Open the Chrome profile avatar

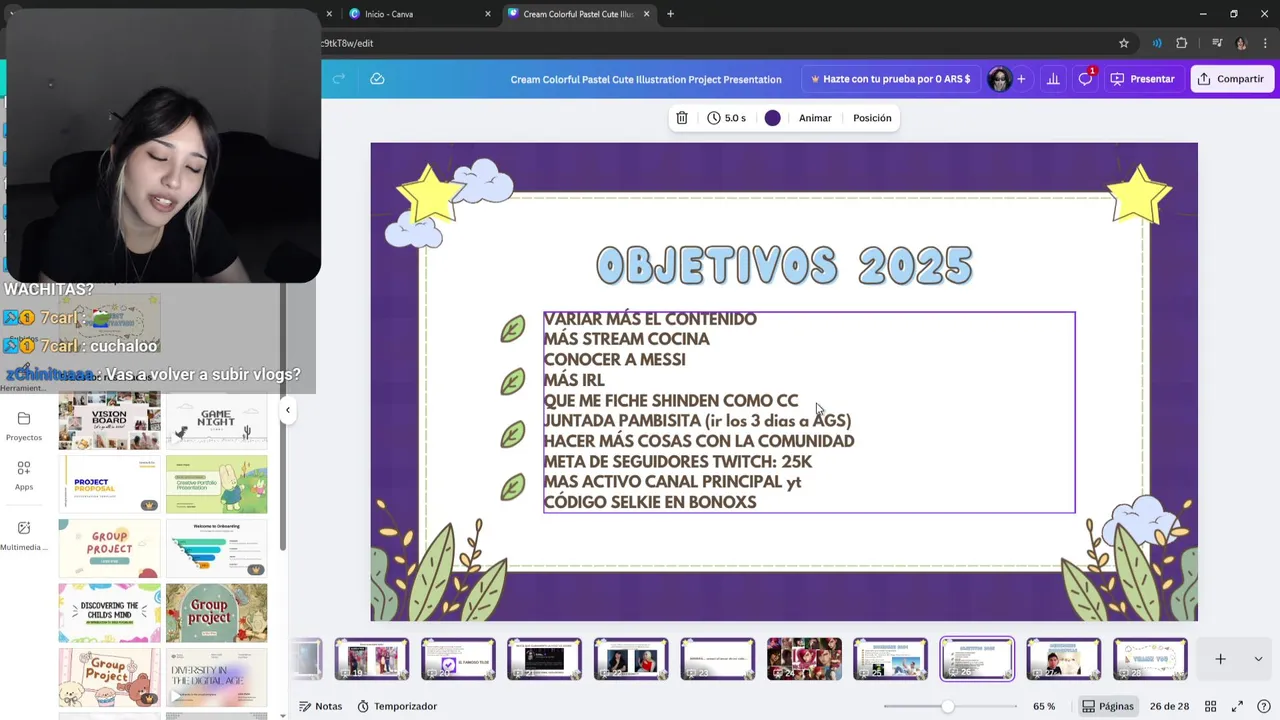(x=1241, y=43)
